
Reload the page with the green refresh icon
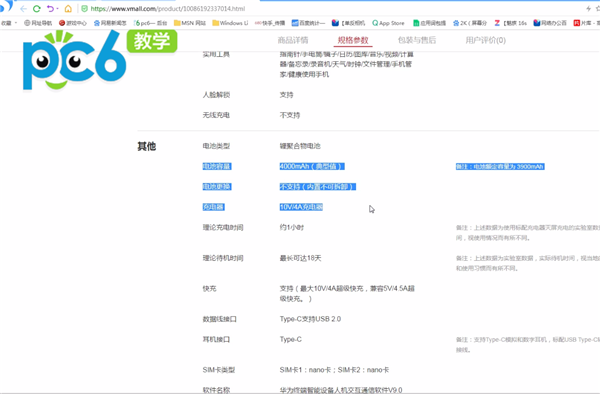tap(37, 8)
